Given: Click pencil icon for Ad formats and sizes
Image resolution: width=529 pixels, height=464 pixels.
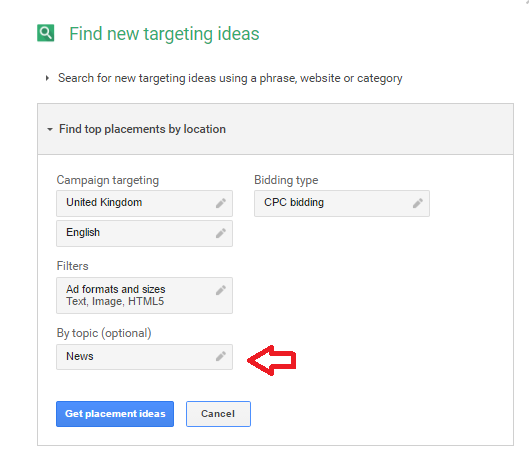Looking at the screenshot, I should (x=221, y=290).
